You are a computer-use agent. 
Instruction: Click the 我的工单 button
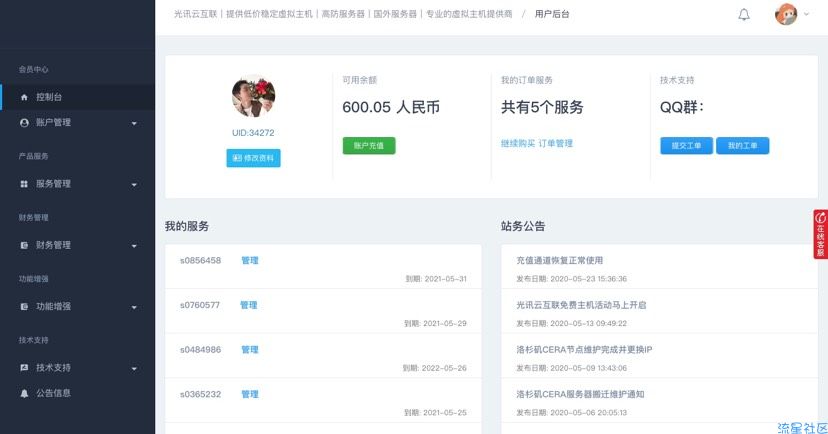point(742,146)
